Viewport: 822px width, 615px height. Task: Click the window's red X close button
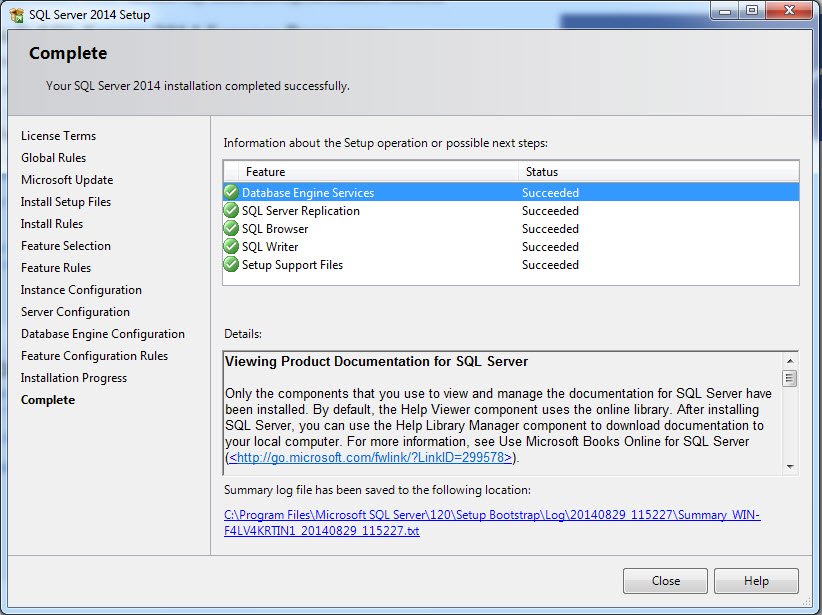(x=789, y=10)
